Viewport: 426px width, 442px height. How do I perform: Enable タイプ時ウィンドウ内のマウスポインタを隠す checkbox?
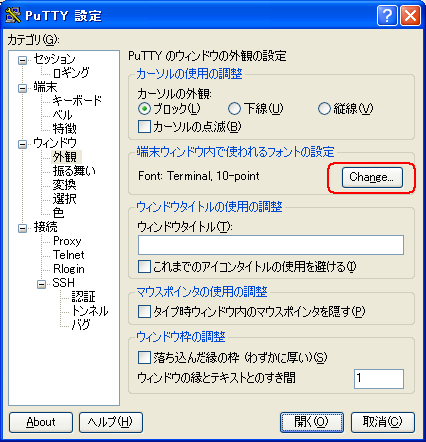tap(144, 312)
